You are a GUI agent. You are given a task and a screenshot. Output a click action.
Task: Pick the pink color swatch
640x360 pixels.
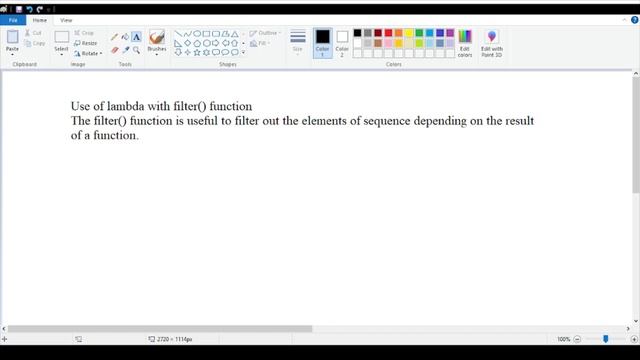[388, 43]
